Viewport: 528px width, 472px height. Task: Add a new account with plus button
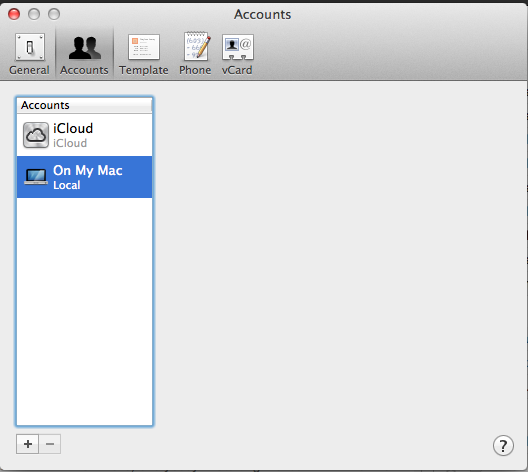click(28, 444)
